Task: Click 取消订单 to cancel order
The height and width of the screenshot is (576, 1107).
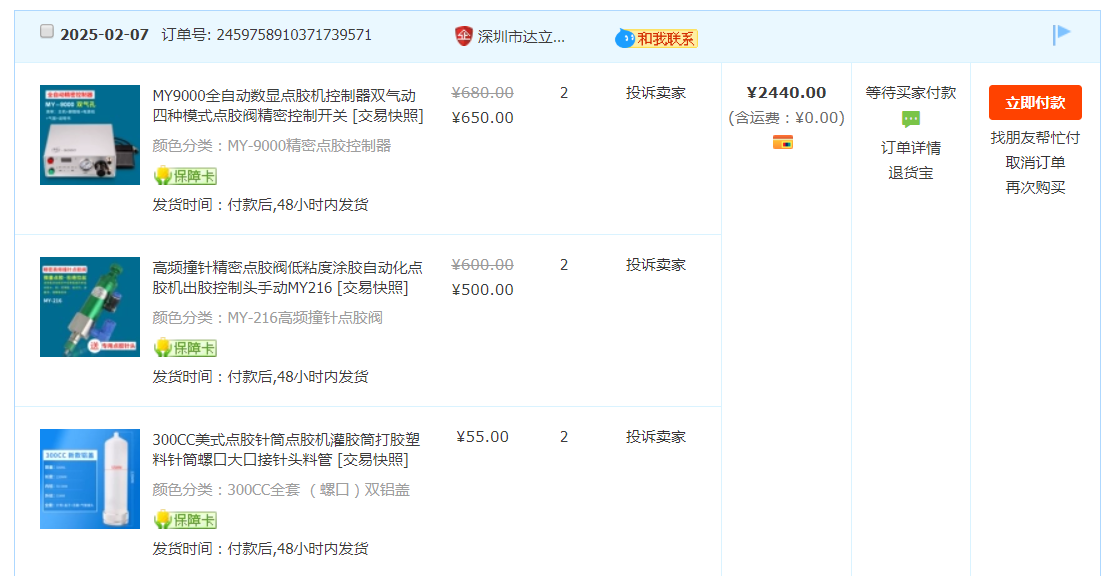Action: click(x=1035, y=162)
